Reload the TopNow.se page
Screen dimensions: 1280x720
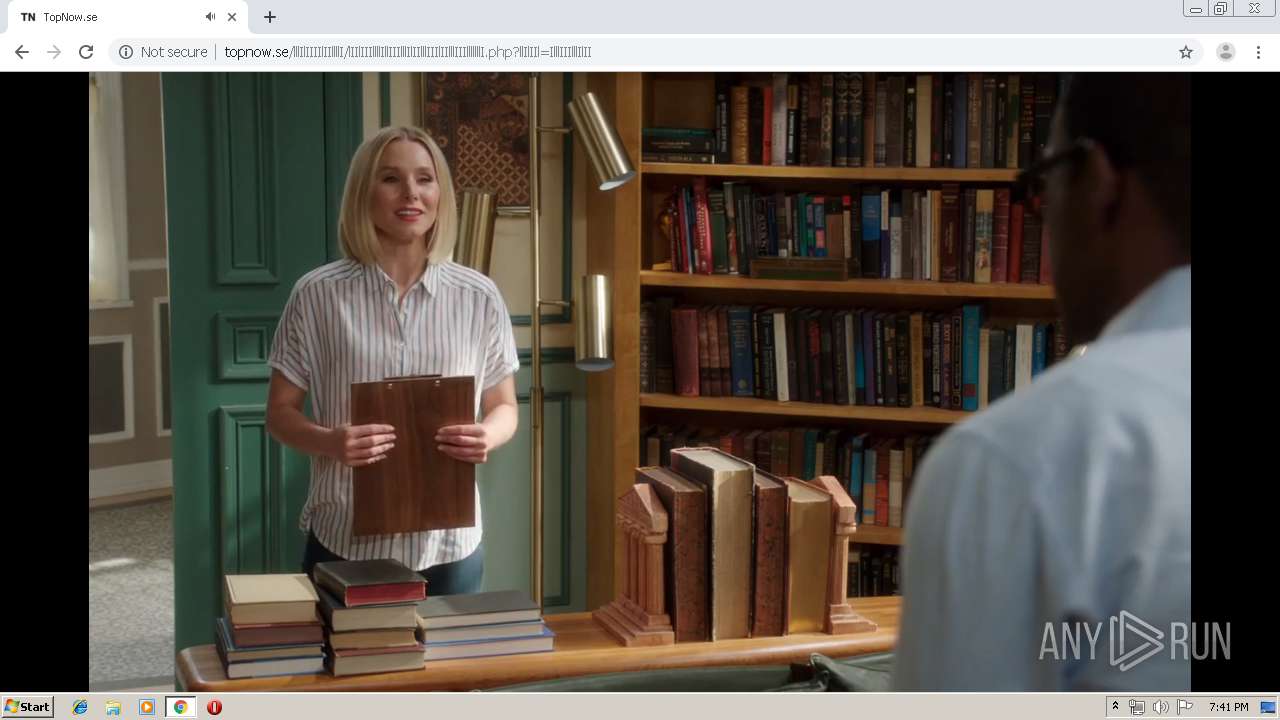coord(86,52)
